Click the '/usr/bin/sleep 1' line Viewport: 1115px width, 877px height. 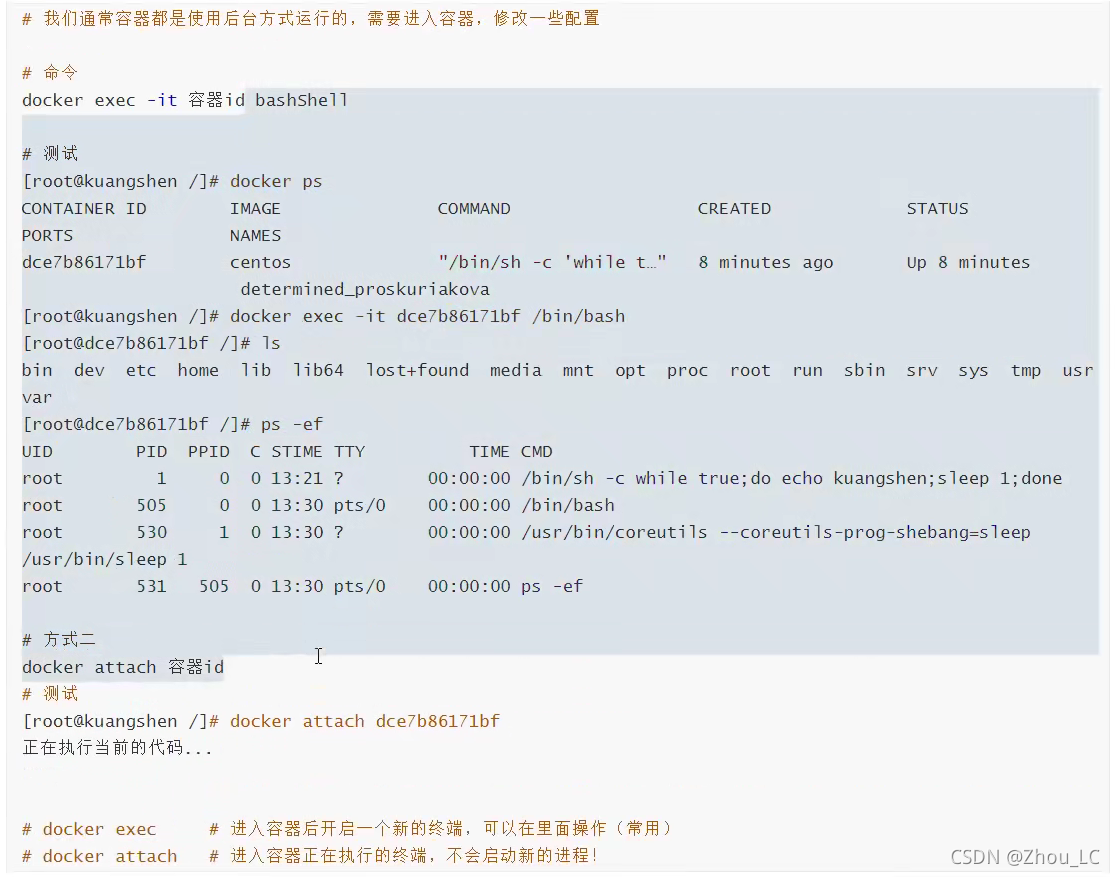point(105,560)
